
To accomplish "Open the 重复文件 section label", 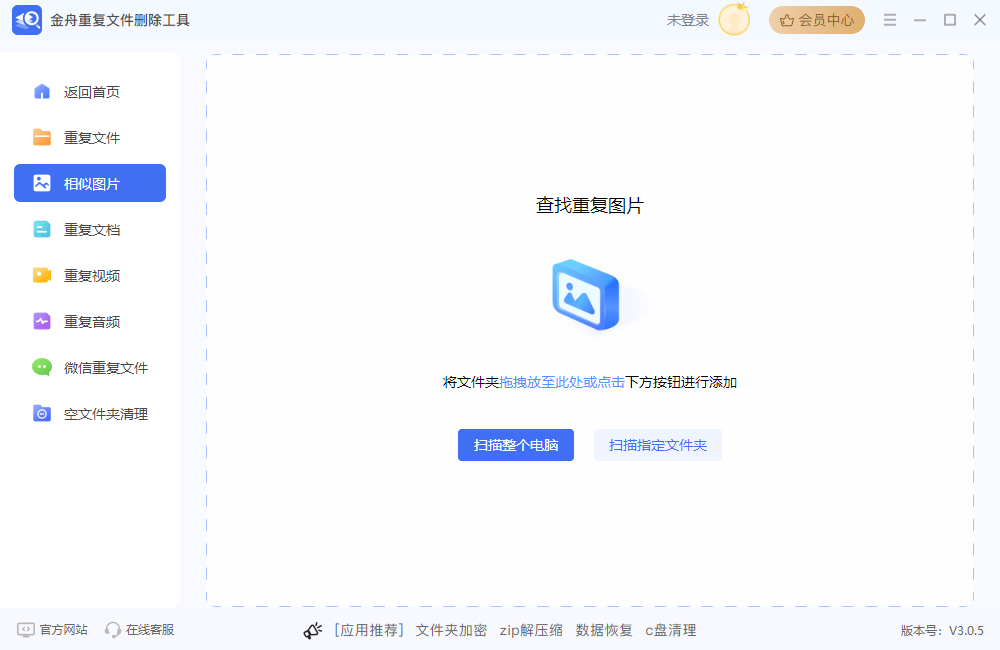I will pos(92,138).
